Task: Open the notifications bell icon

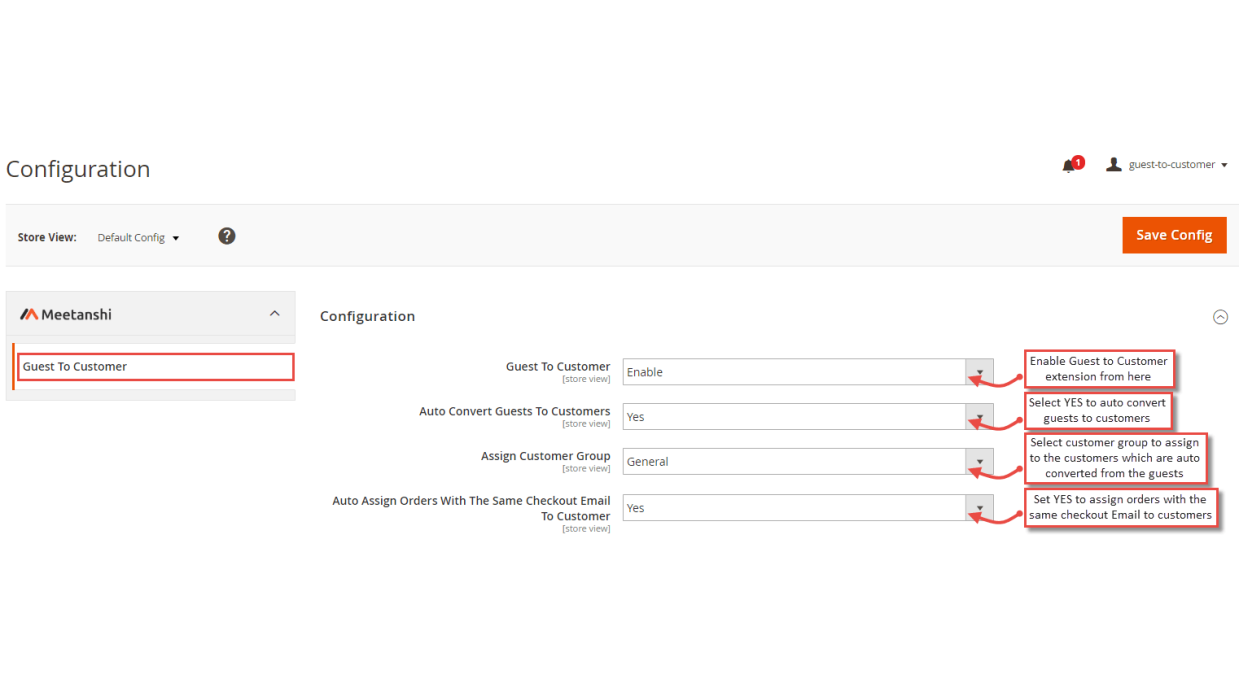Action: click(1070, 165)
